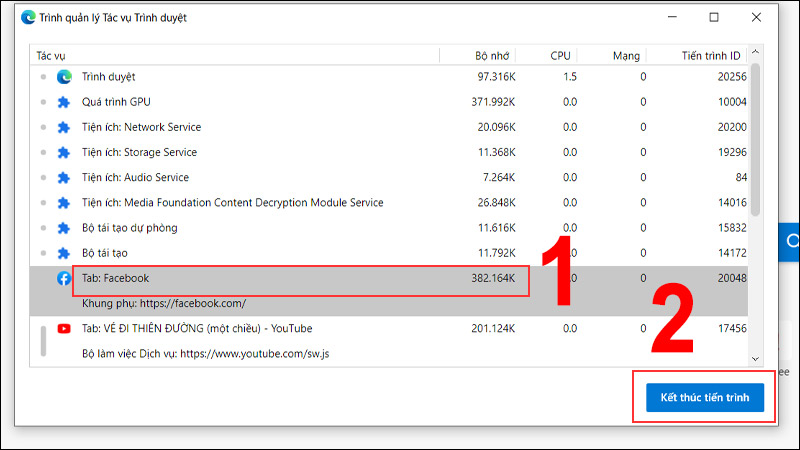Screen dimensions: 800x450
Task: Sort by the Tác vụ column header
Action: coord(51,55)
